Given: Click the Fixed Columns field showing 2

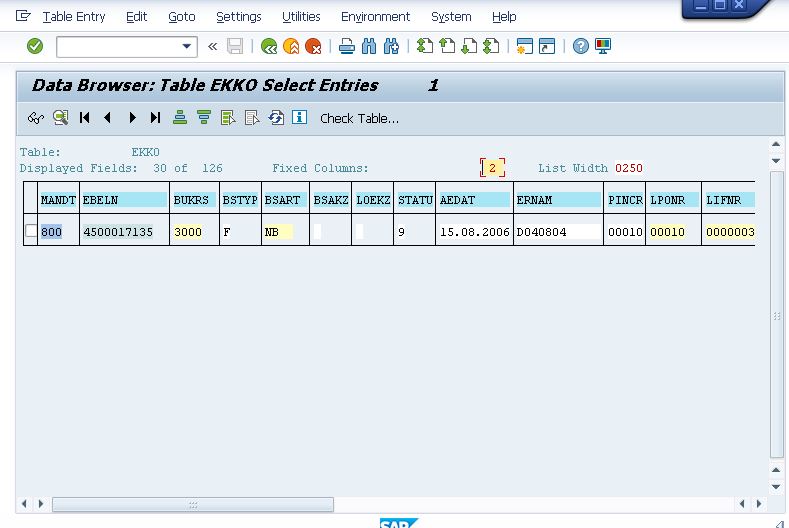Looking at the screenshot, I should pos(493,168).
